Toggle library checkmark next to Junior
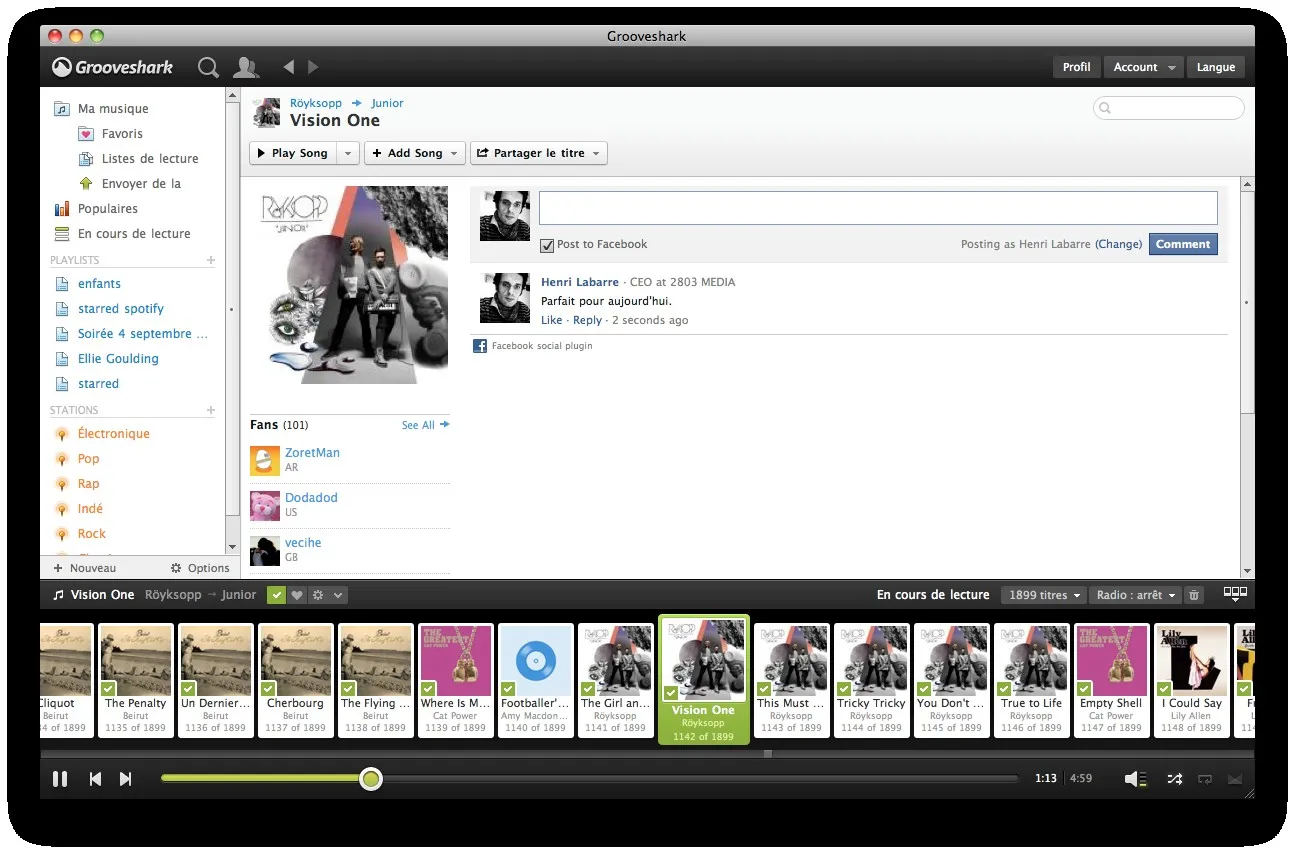Image resolution: width=1295 pixels, height=854 pixels. (277, 595)
